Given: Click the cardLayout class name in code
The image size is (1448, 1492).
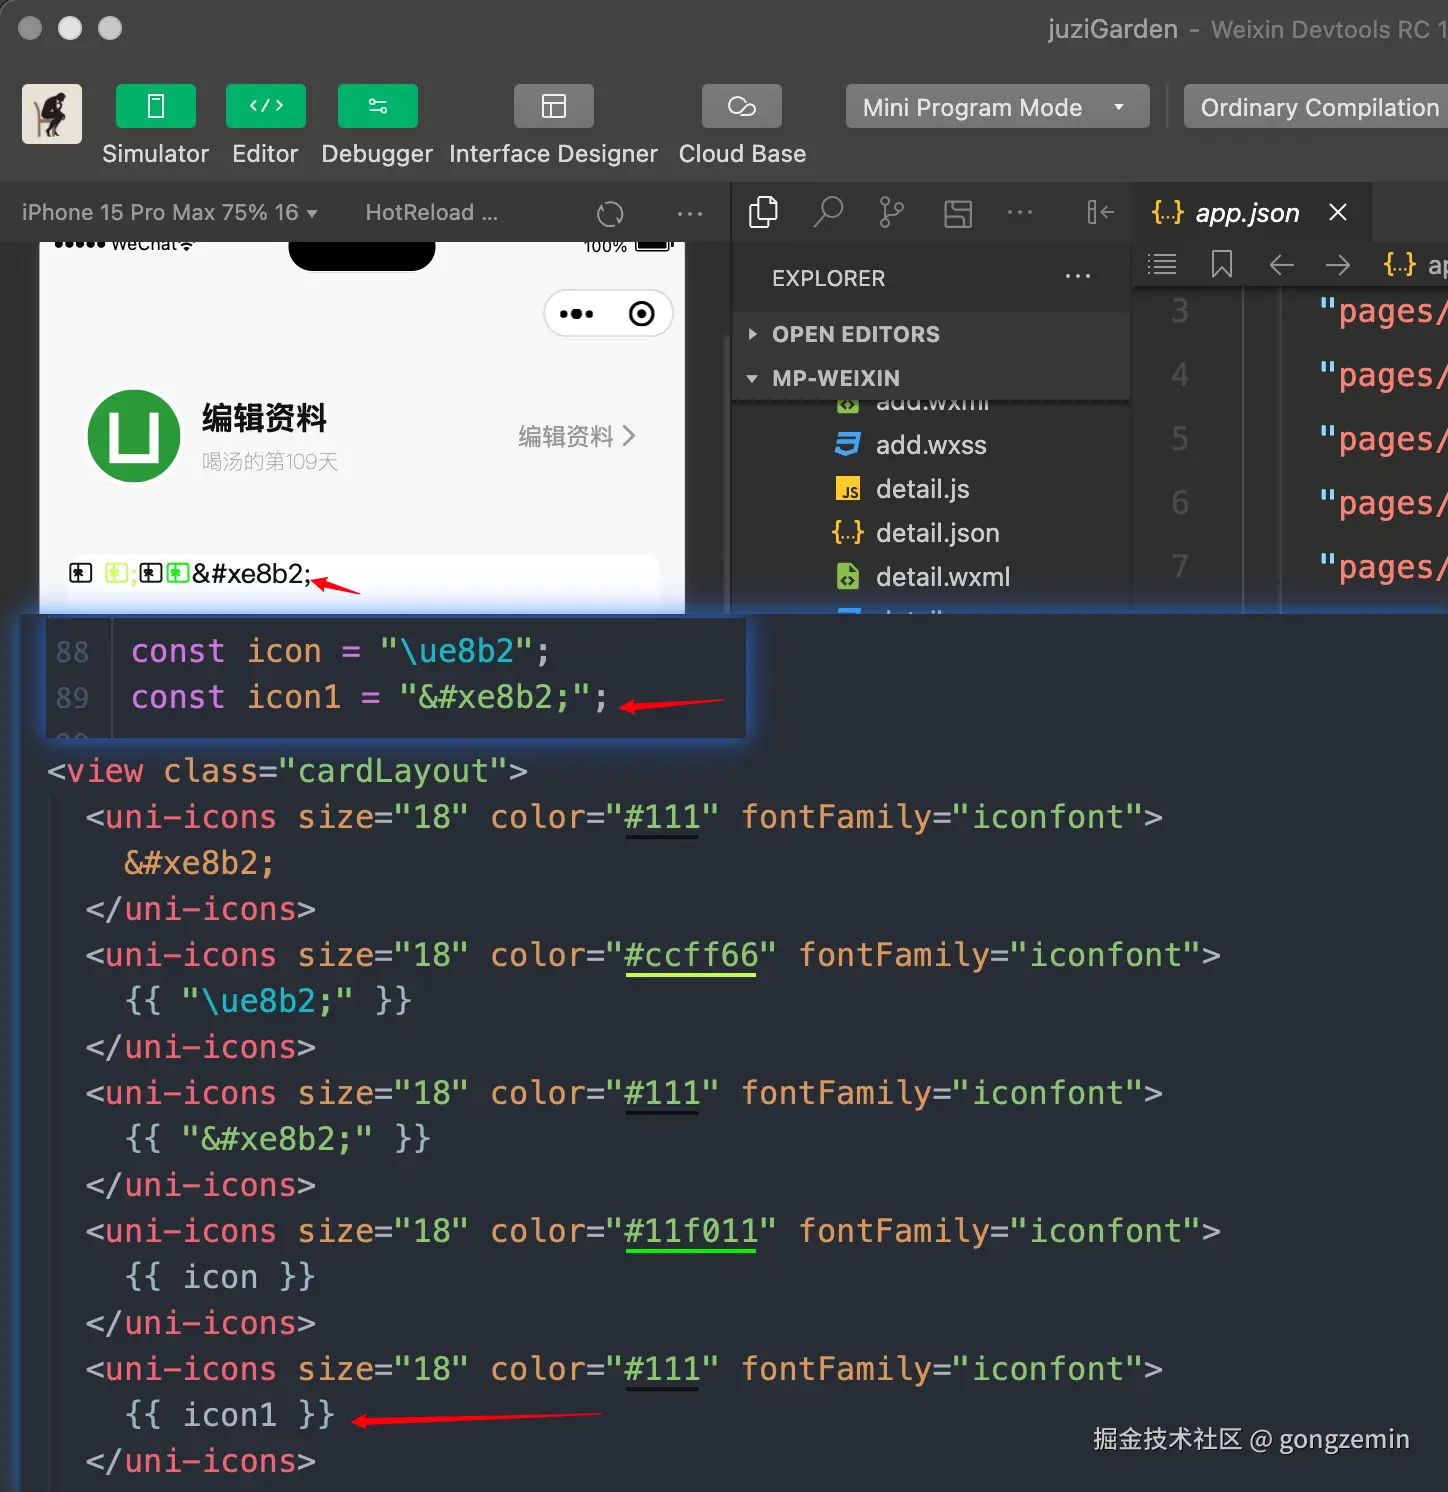Looking at the screenshot, I should [393, 771].
